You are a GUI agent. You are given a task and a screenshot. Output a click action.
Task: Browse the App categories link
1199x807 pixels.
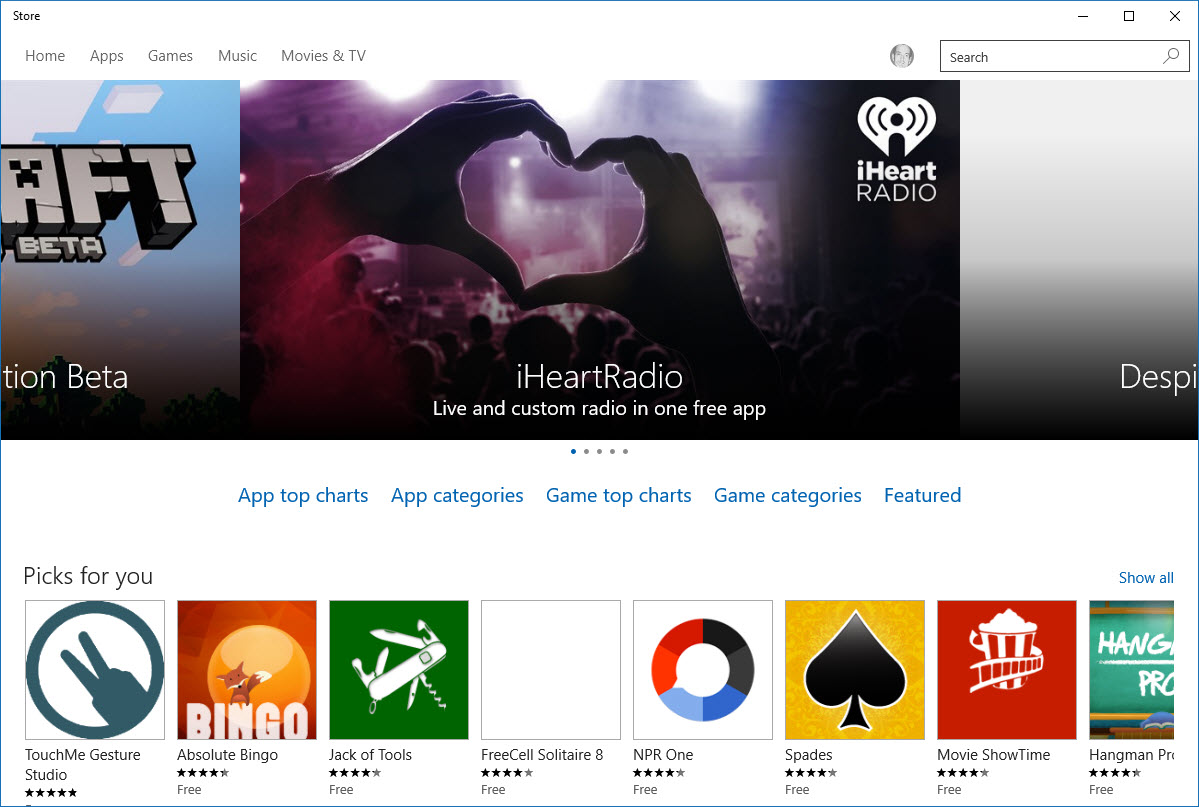click(457, 495)
